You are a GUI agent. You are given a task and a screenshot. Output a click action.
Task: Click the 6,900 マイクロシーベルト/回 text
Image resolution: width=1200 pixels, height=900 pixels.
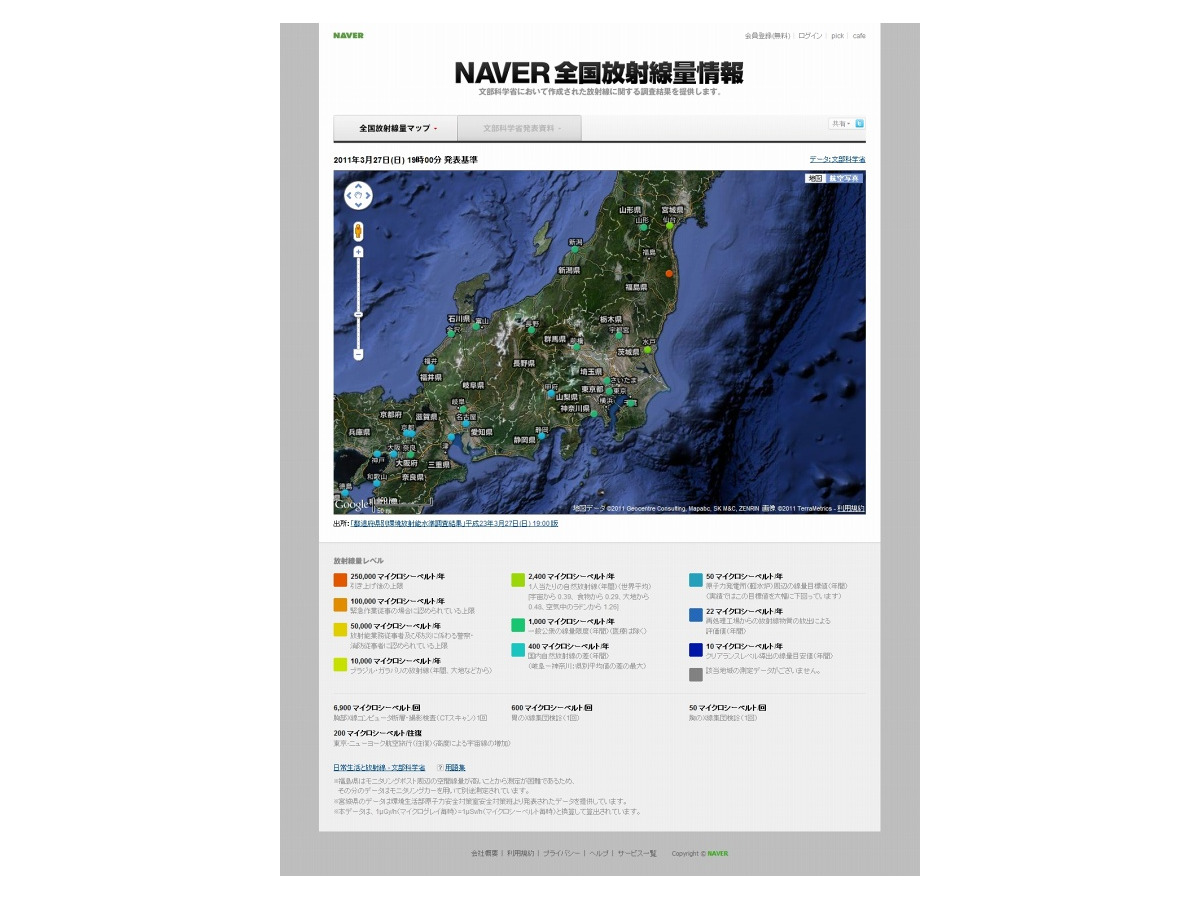coord(378,707)
